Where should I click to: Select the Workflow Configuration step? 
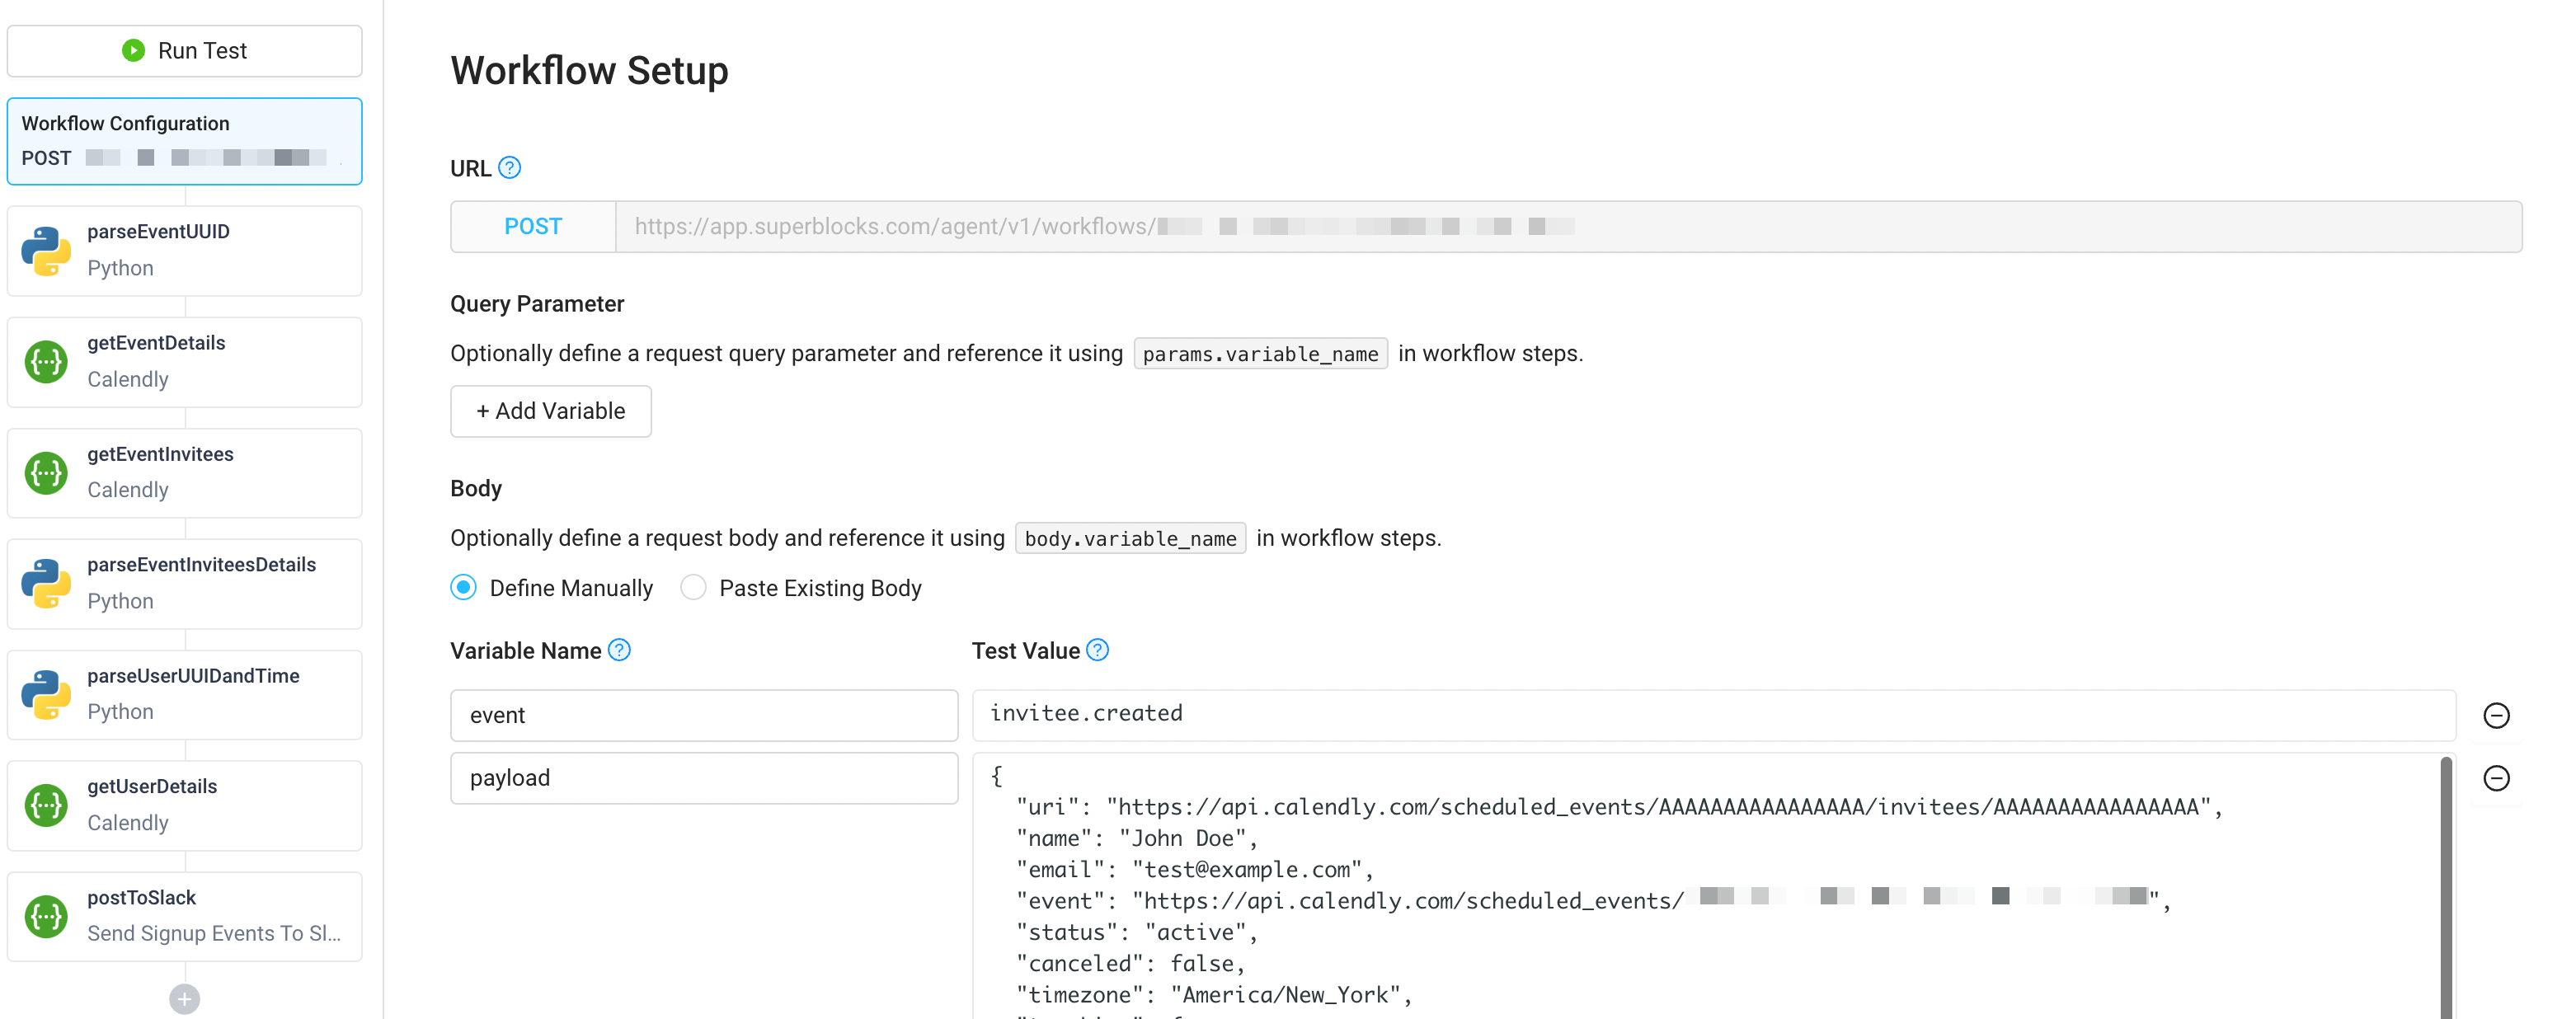(x=184, y=140)
